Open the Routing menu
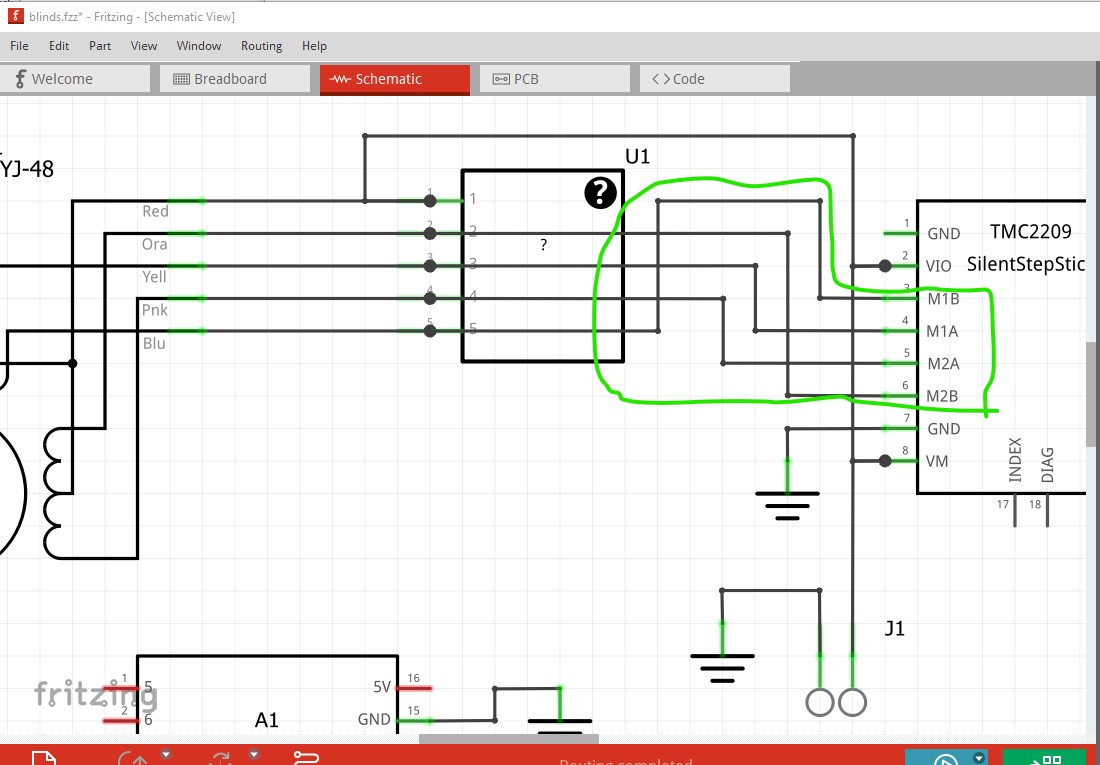Screen dimensions: 1100x765 coord(261,46)
